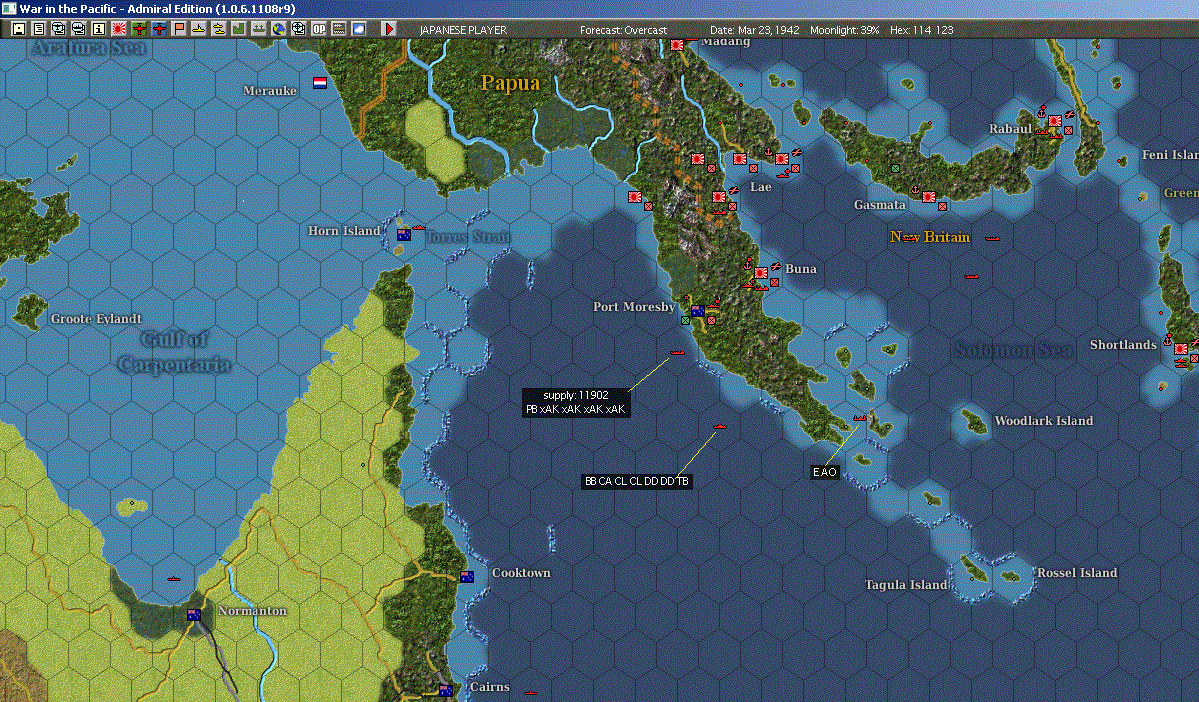This screenshot has height=702, width=1199.
Task: Click the crosshair target toolbar icon
Action: [298, 29]
